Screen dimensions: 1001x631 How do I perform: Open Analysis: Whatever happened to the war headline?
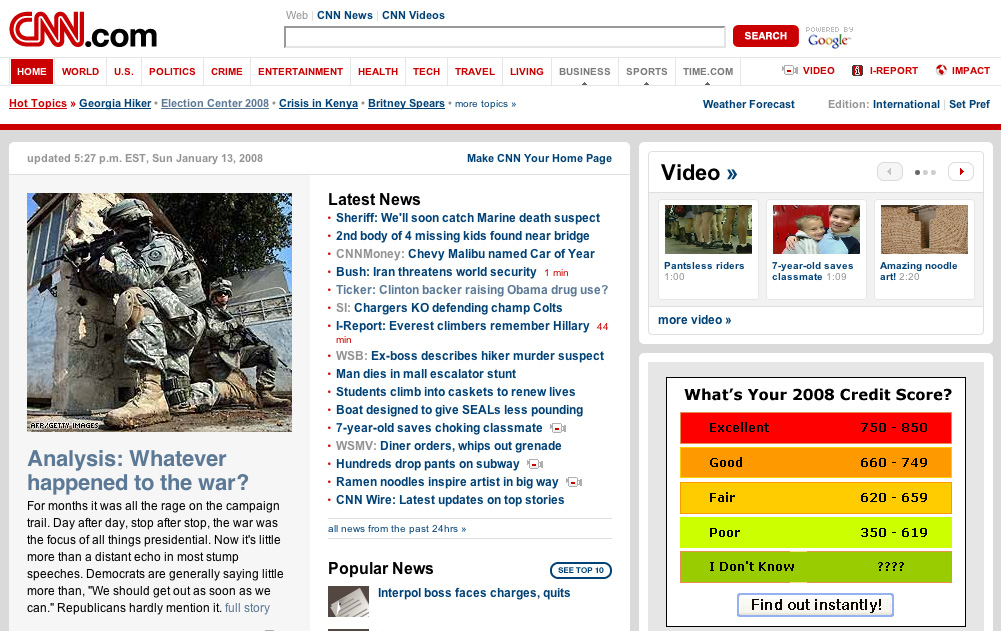tap(138, 471)
